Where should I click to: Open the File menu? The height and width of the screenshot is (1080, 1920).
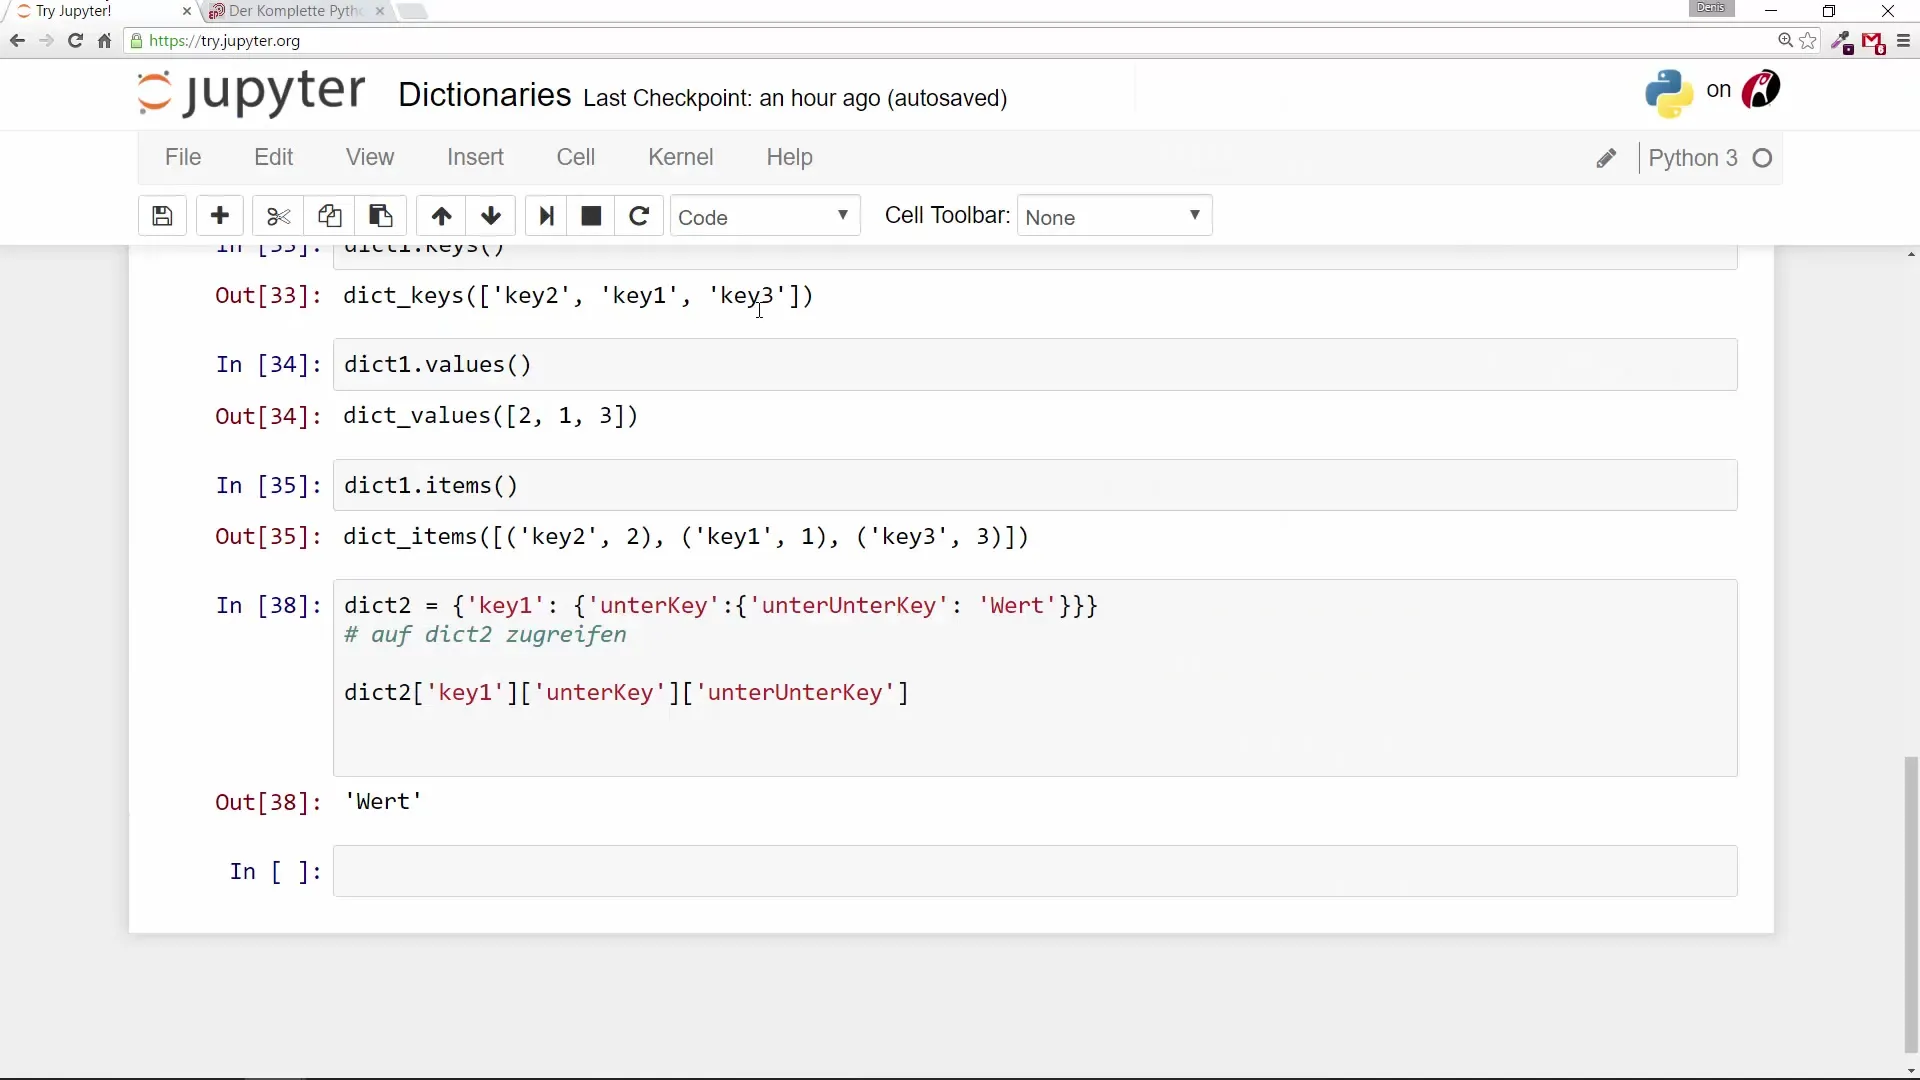coord(183,157)
